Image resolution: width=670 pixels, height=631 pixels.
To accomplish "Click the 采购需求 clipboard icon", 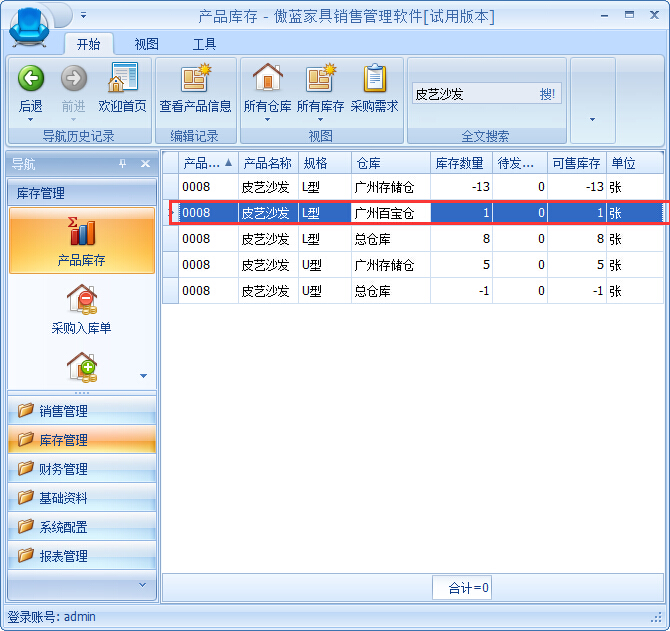I will (375, 80).
